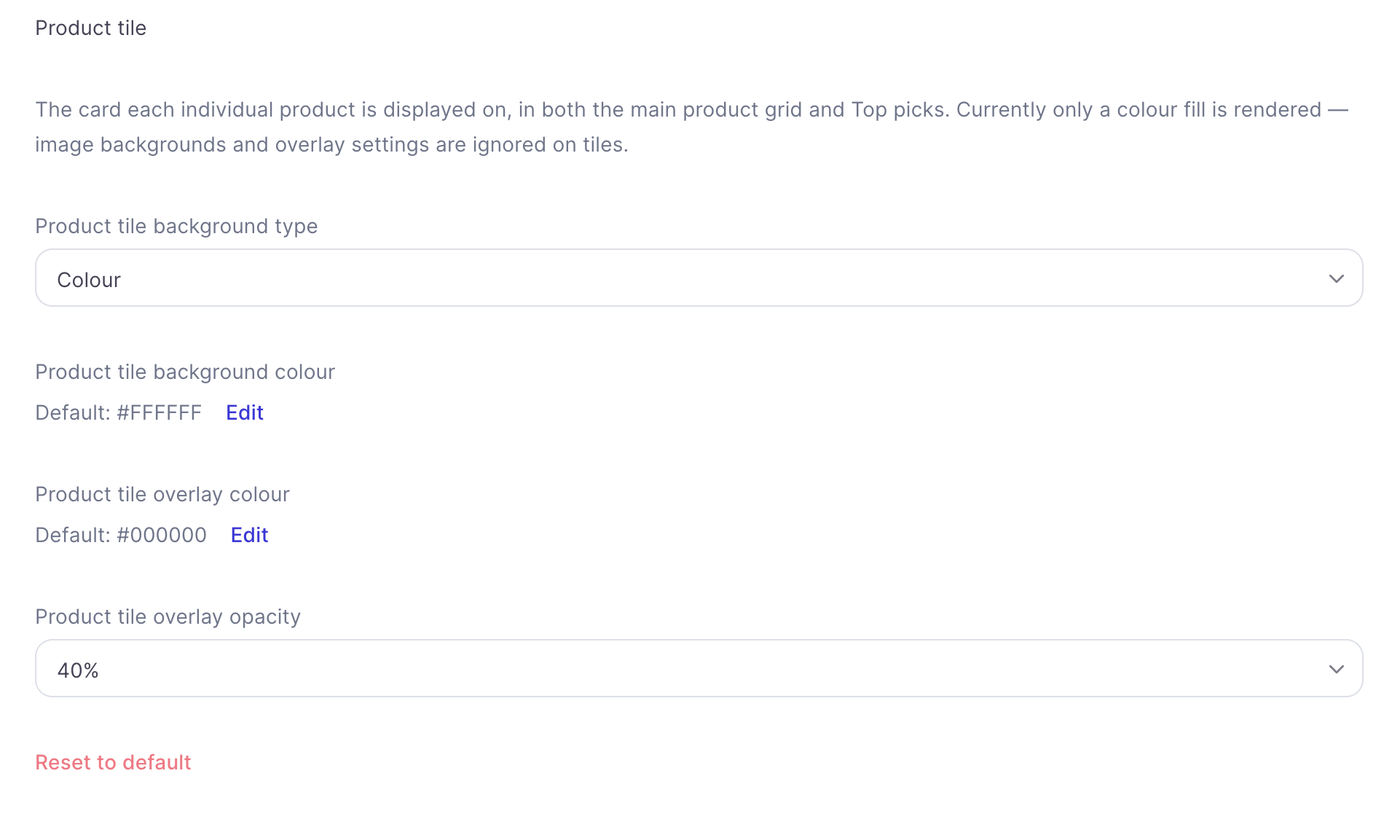This screenshot has width=1400, height=819.
Task: Click the 'Default: #000000' colour value
Action: click(121, 535)
